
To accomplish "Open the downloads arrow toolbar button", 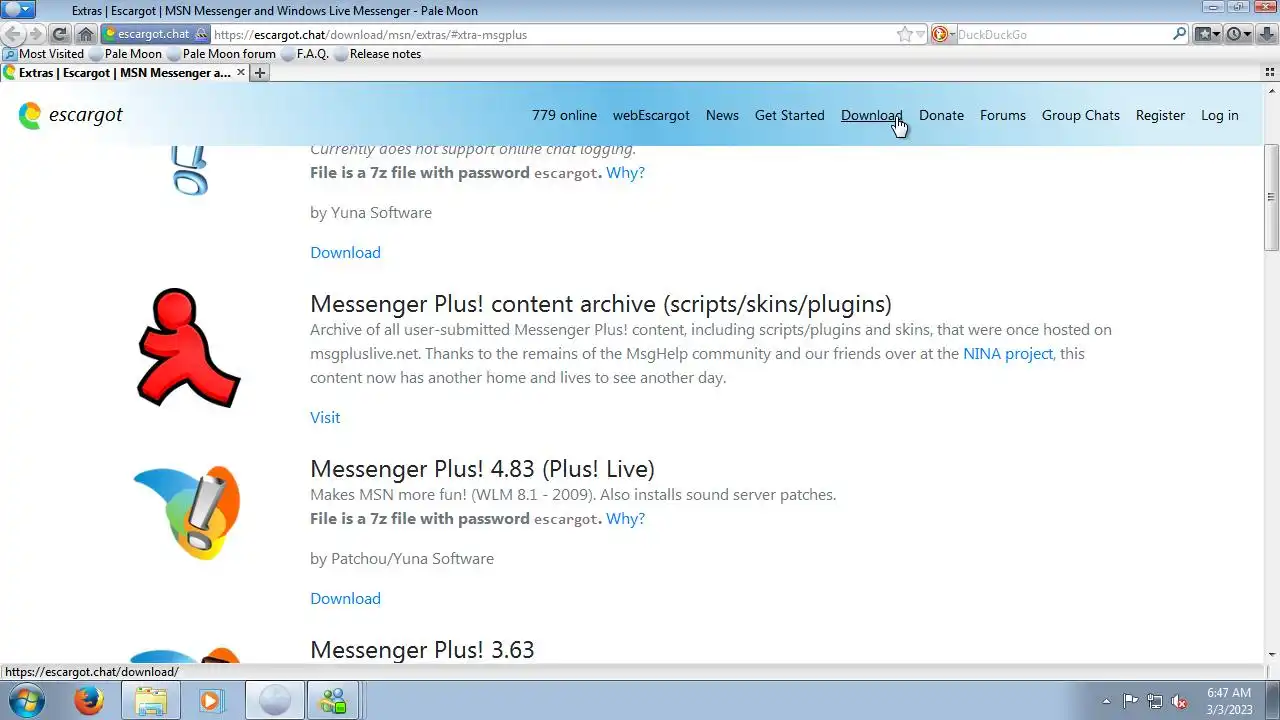I will [x=1265, y=34].
